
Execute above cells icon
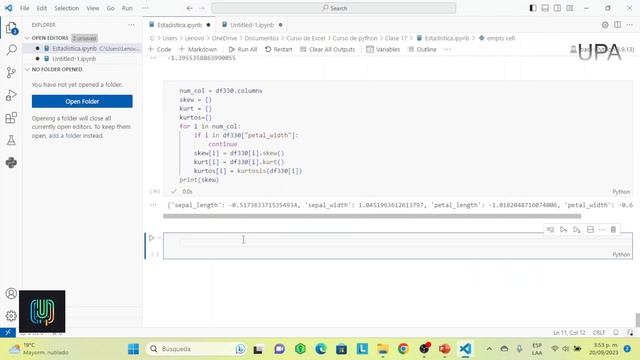564,230
